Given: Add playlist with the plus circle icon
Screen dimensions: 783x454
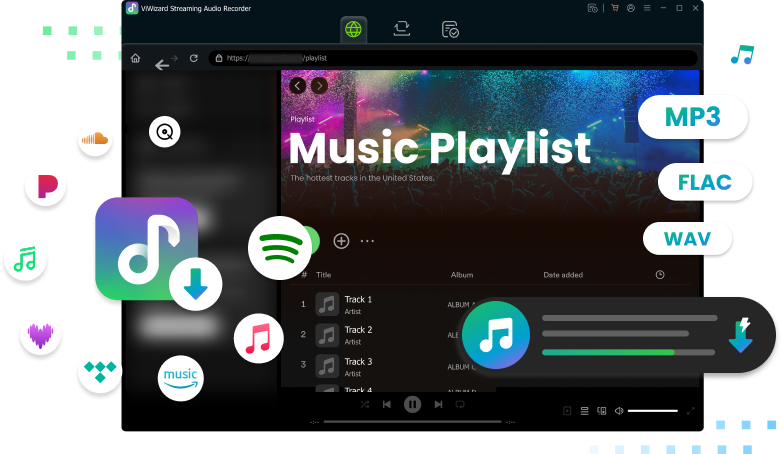Looking at the screenshot, I should coord(341,241).
